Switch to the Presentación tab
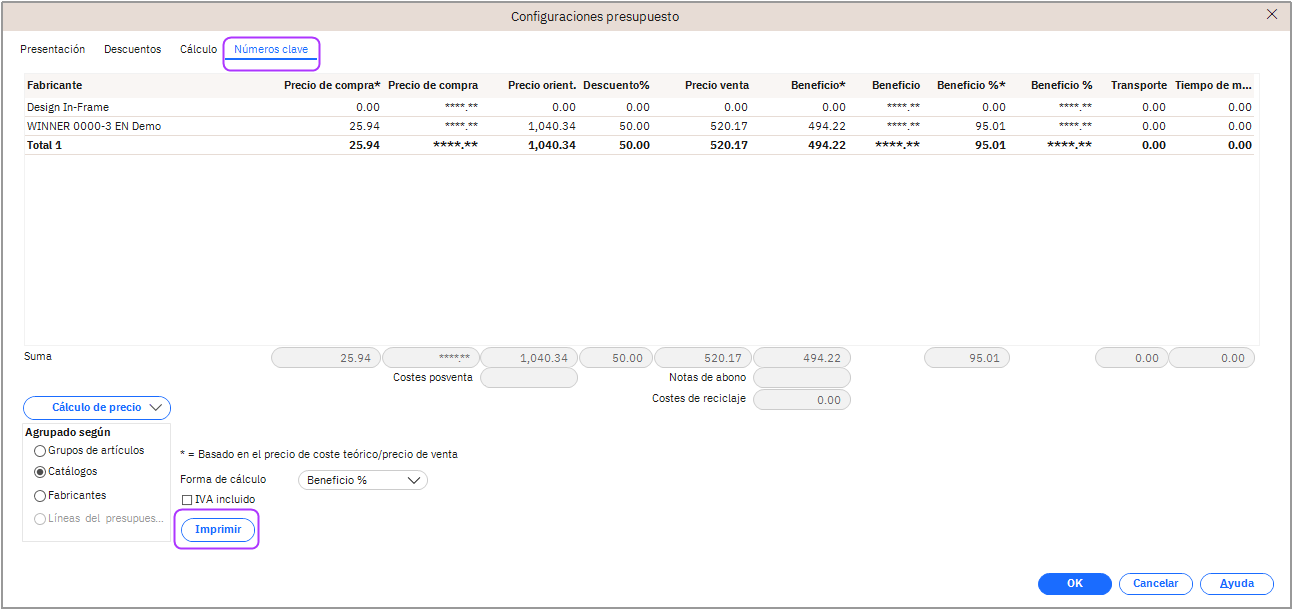Viewport: 1293px width, 610px height. [x=53, y=49]
